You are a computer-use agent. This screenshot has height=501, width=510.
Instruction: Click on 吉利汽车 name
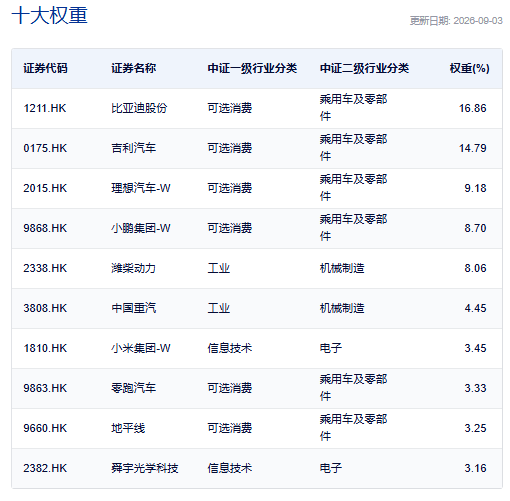(133, 148)
